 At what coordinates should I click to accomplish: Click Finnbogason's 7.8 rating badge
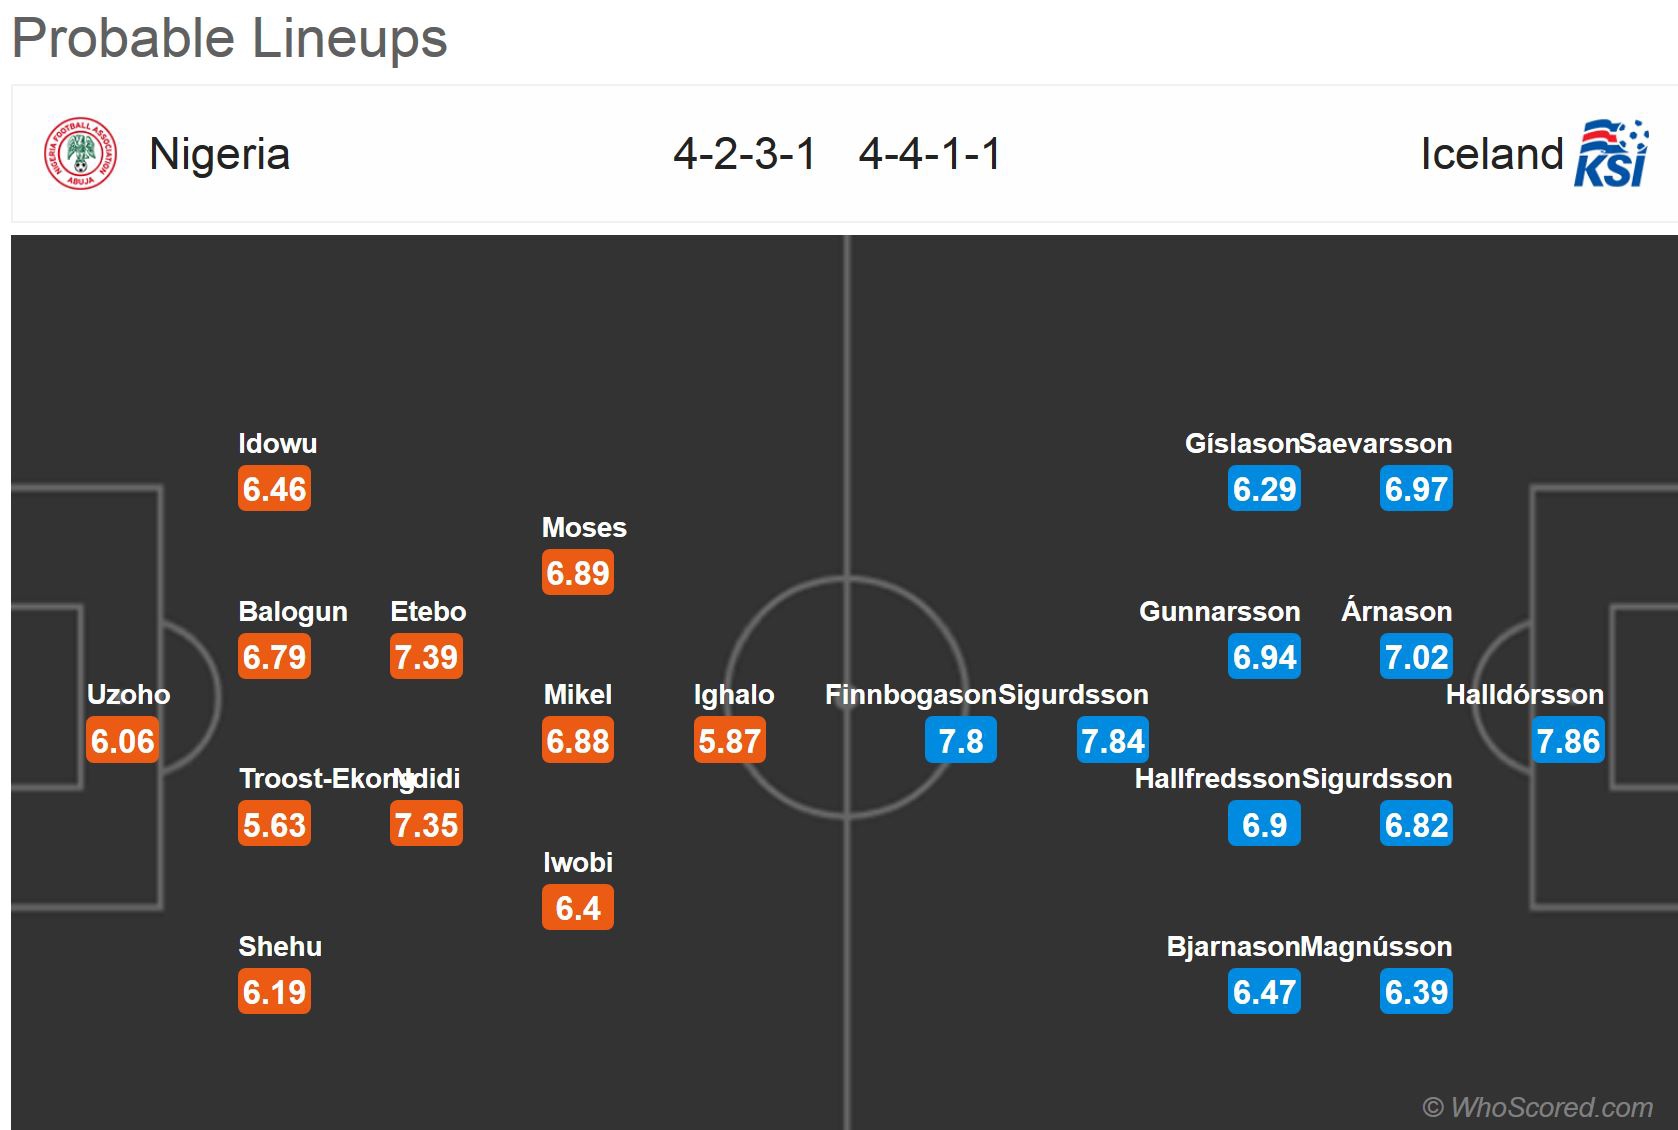961,741
